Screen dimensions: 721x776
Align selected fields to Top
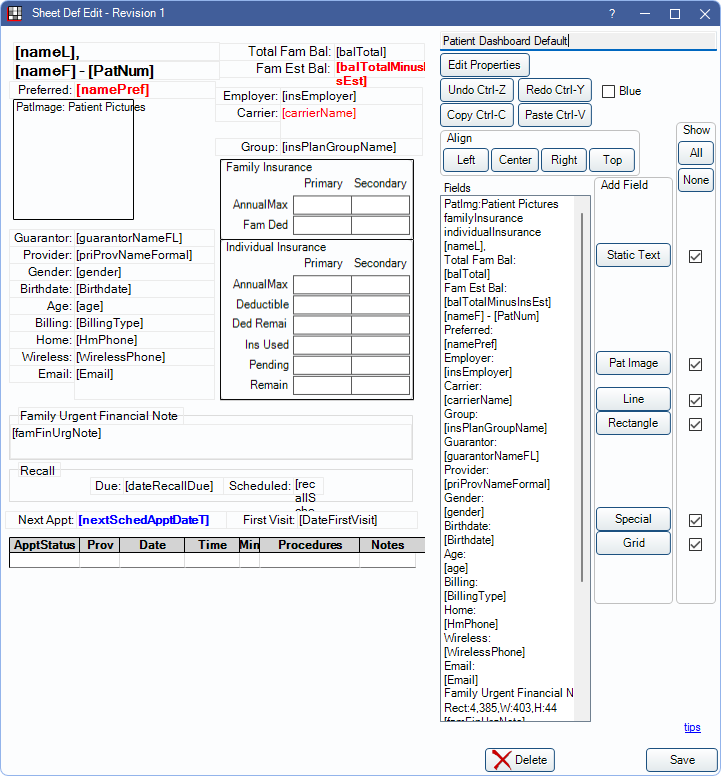click(612, 160)
